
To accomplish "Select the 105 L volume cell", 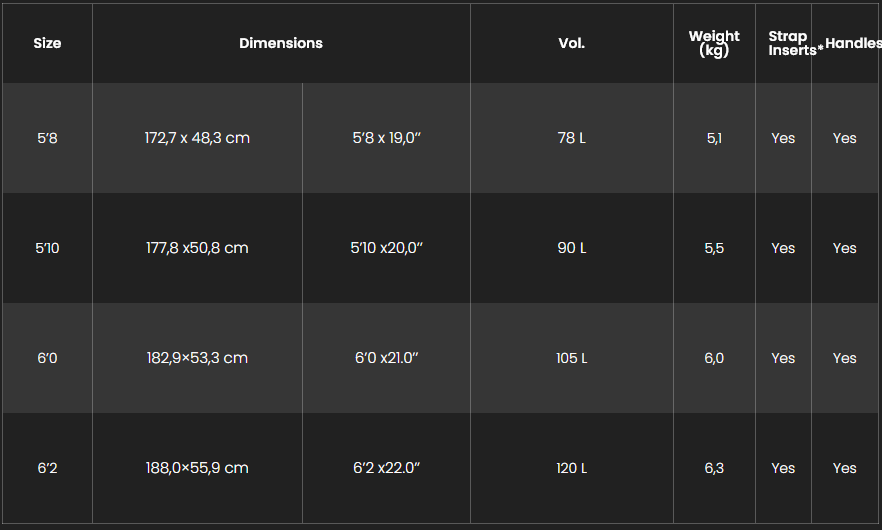I will 572,358.
